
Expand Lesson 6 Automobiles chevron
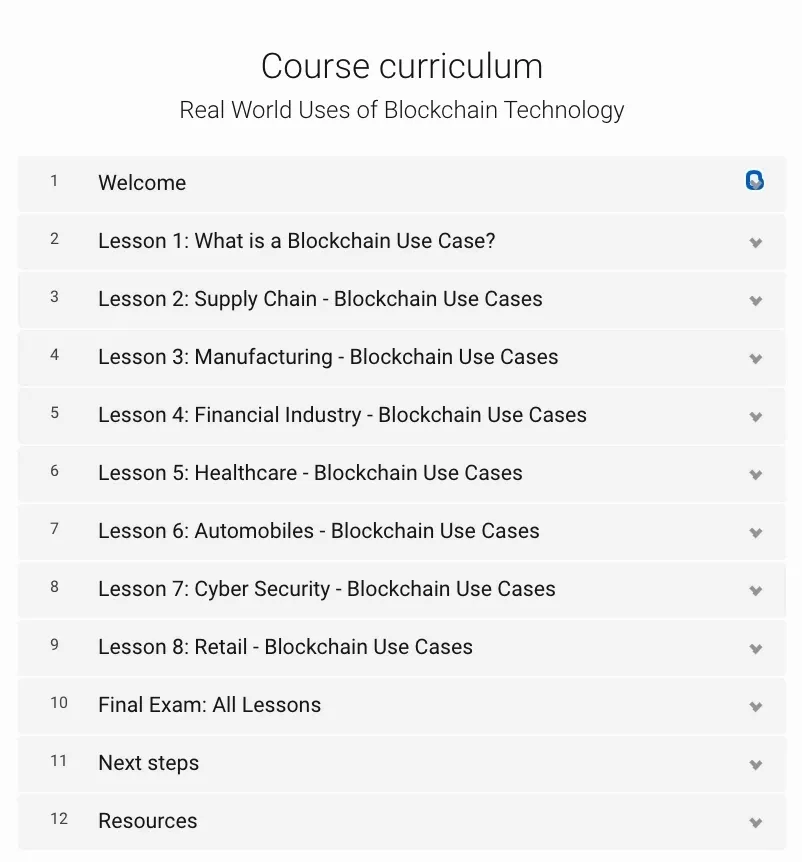756,533
